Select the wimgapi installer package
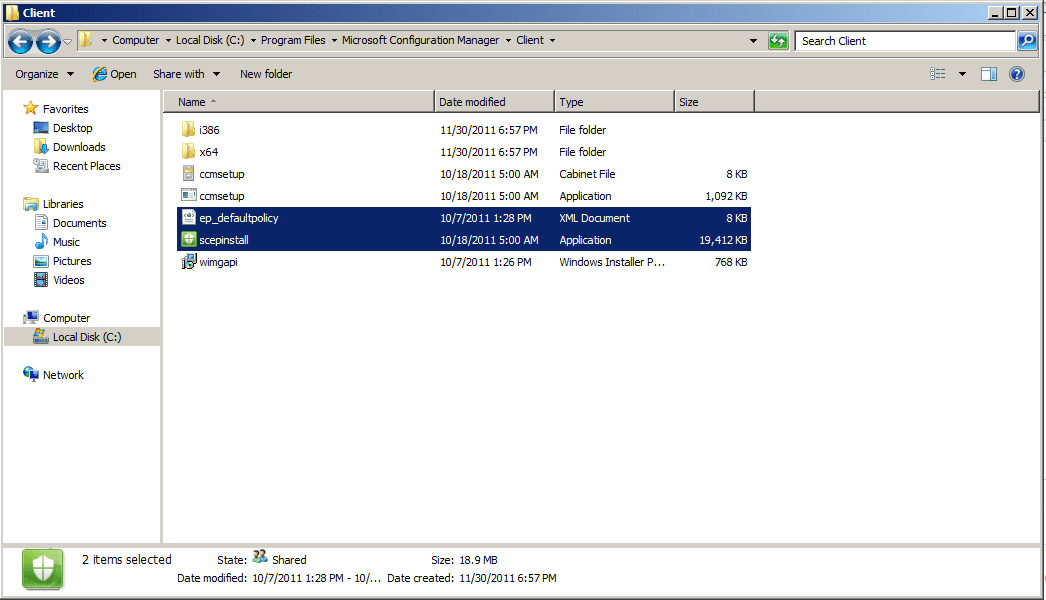This screenshot has height=600, width=1046. 464,262
